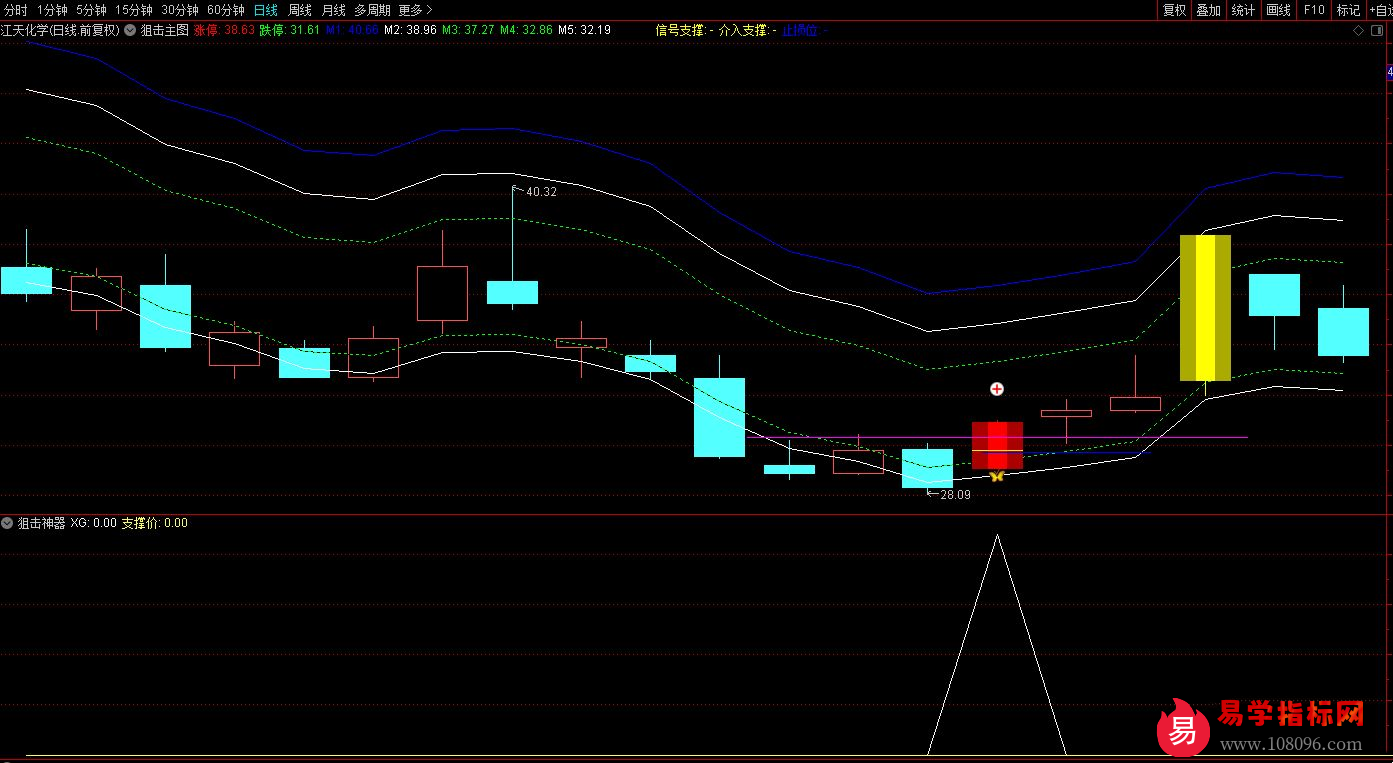Click the red plus marker above red candle
This screenshot has height=763, width=1393.
(997, 389)
